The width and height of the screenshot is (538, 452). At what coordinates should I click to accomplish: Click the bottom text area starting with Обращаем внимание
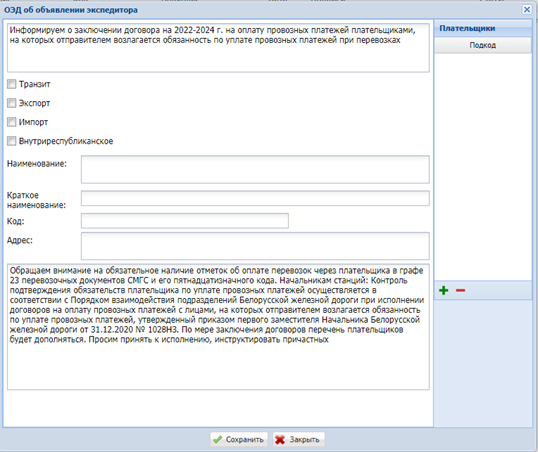218,327
